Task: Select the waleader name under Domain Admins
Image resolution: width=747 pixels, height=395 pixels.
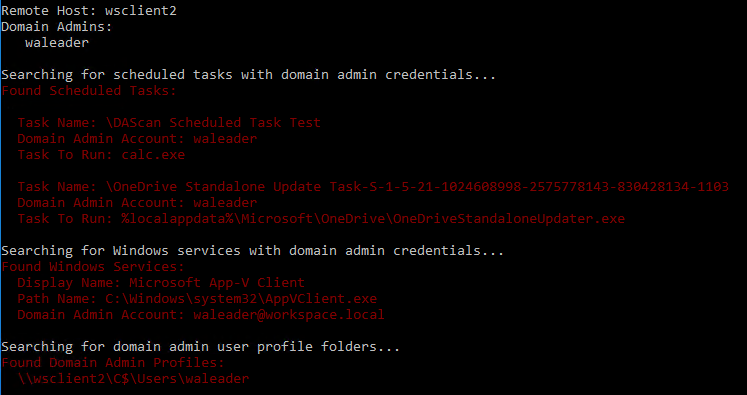Action: tap(57, 42)
